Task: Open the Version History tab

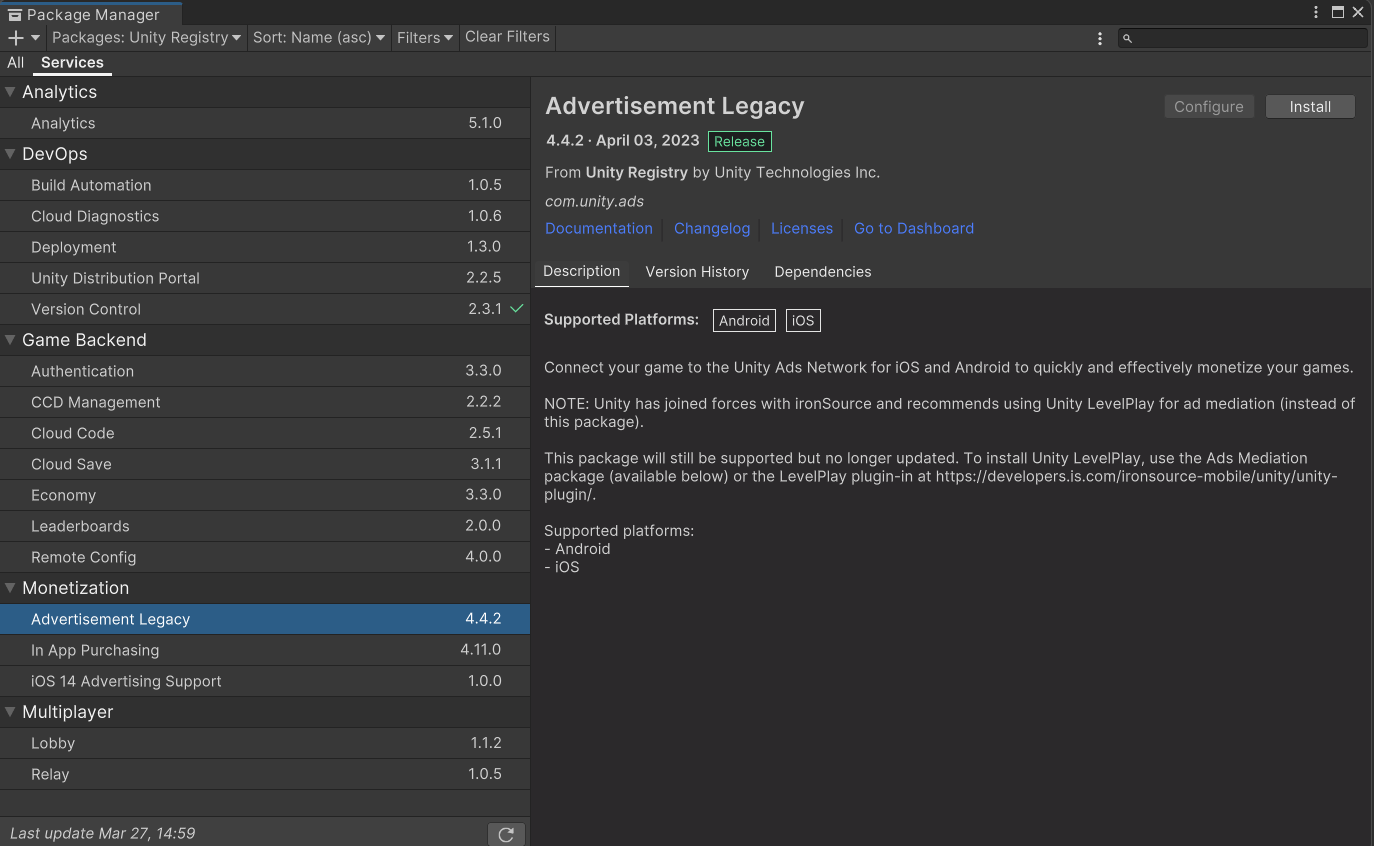Action: coord(697,272)
